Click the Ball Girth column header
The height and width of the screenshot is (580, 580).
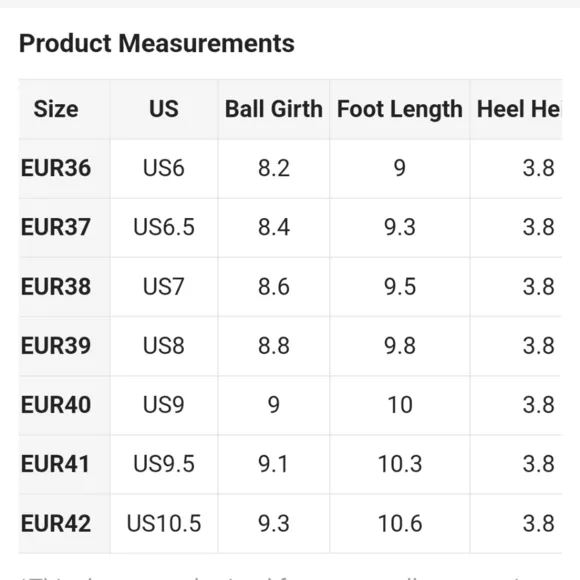tap(274, 109)
